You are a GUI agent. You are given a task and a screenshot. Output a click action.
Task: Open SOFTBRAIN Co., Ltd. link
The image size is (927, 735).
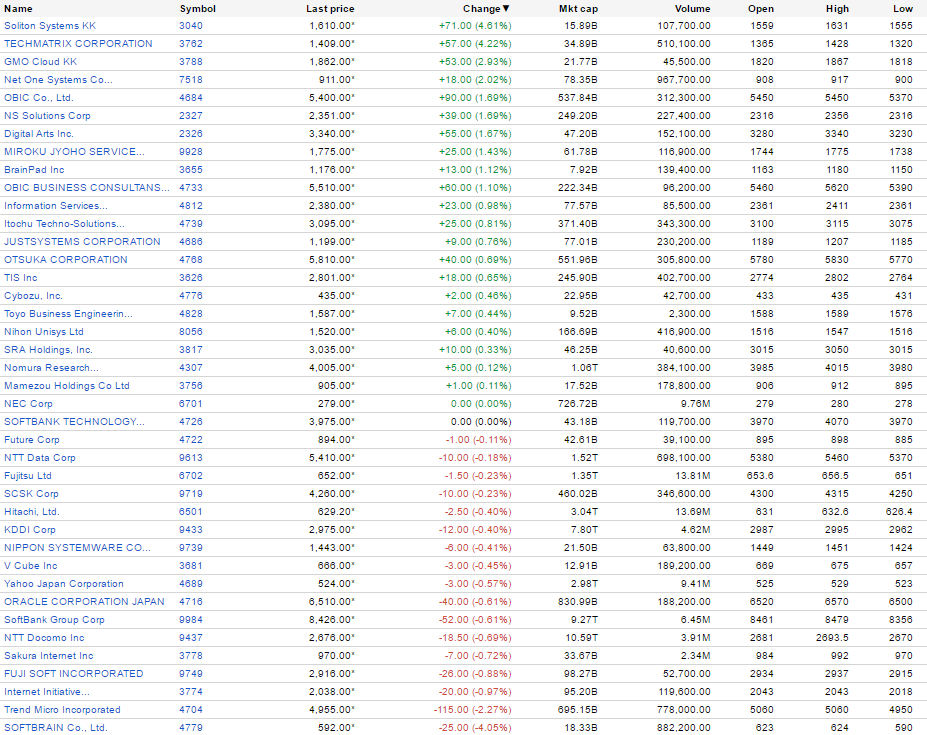point(56,728)
